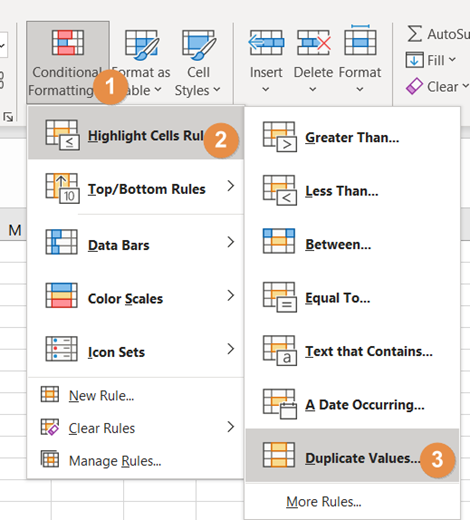Viewport: 470px width, 520px height.
Task: Click the Color Scales label
Action: pyautogui.click(x=125, y=298)
